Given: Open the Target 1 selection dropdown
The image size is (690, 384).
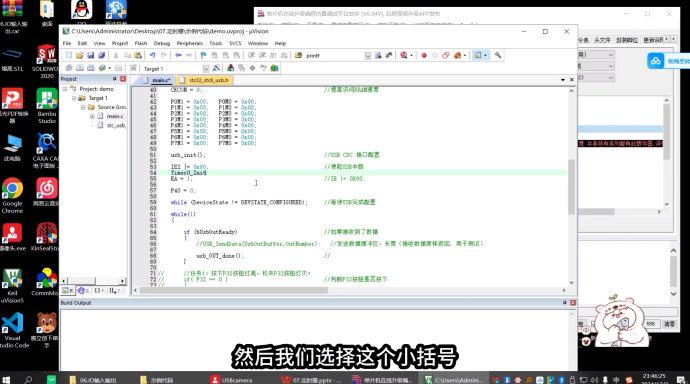Looking at the screenshot, I should click(x=206, y=69).
